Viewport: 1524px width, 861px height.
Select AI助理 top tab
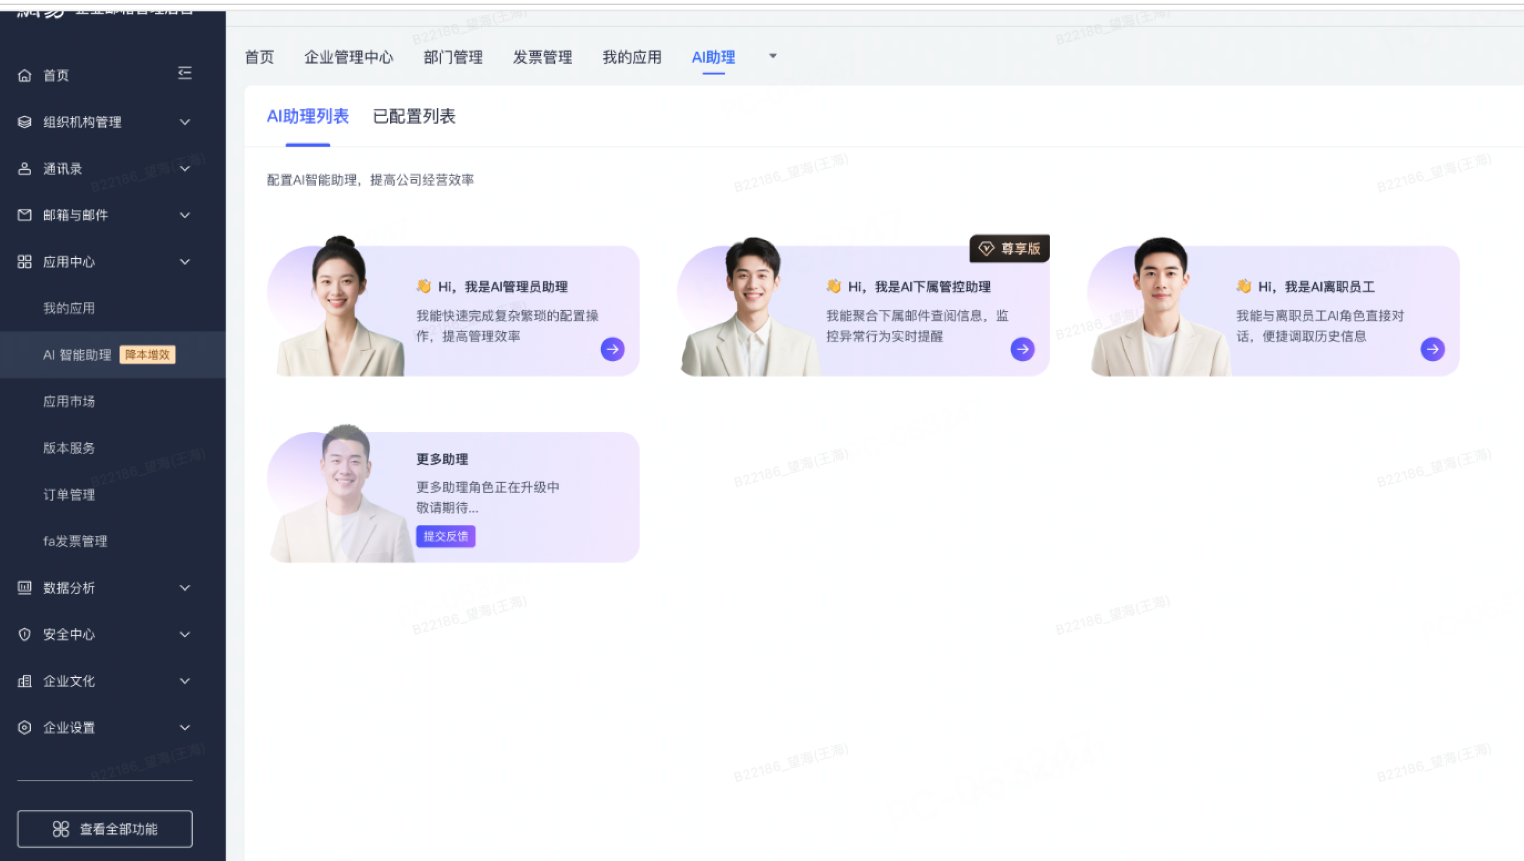713,57
